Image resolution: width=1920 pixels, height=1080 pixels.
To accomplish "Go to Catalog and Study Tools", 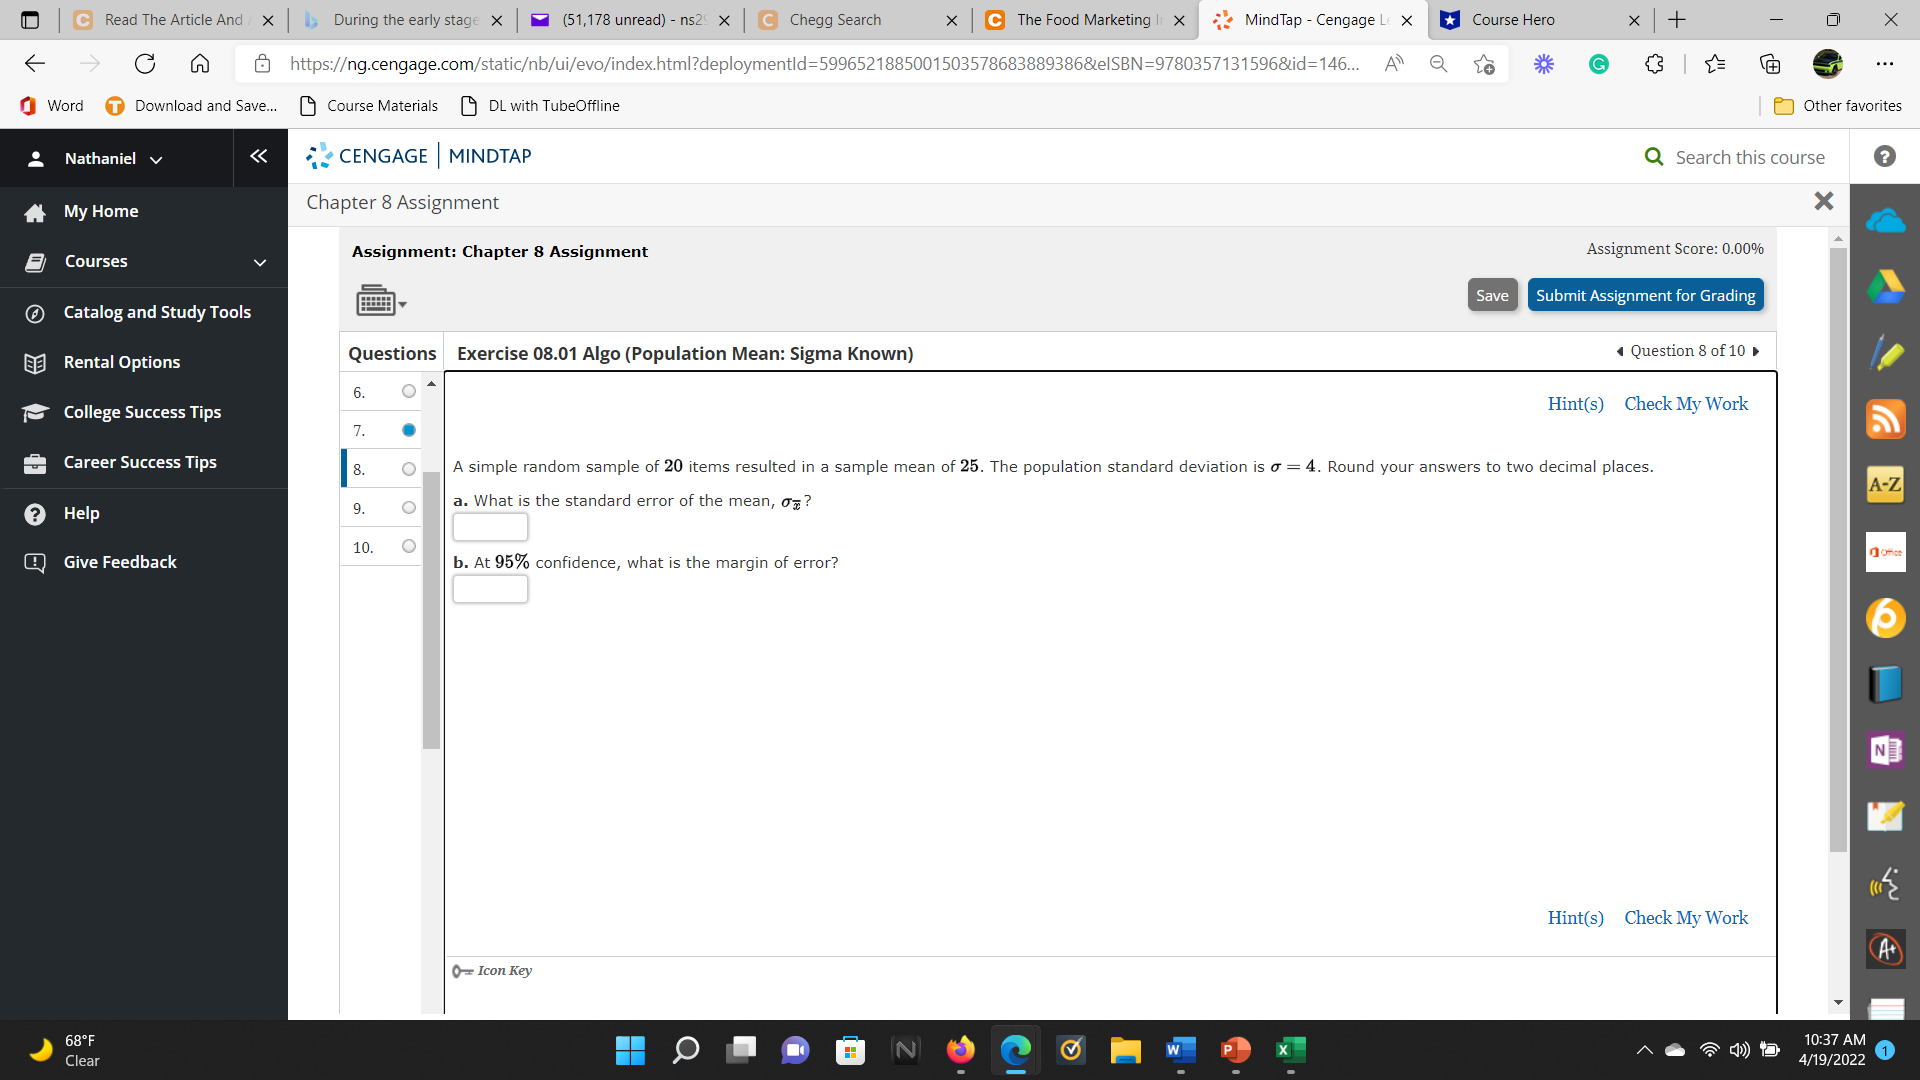I will point(156,312).
